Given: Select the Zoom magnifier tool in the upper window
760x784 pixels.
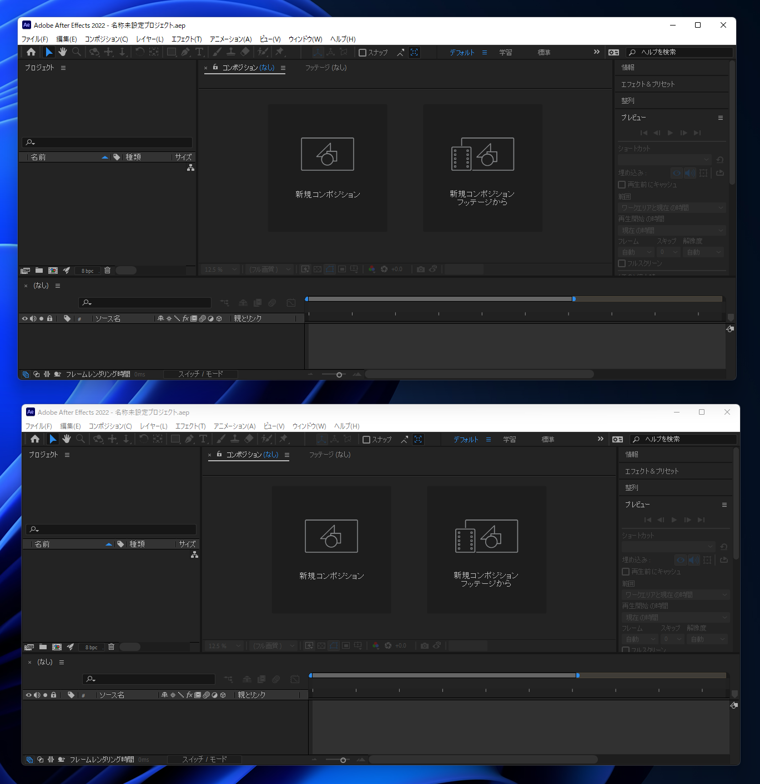Looking at the screenshot, I should 76,52.
